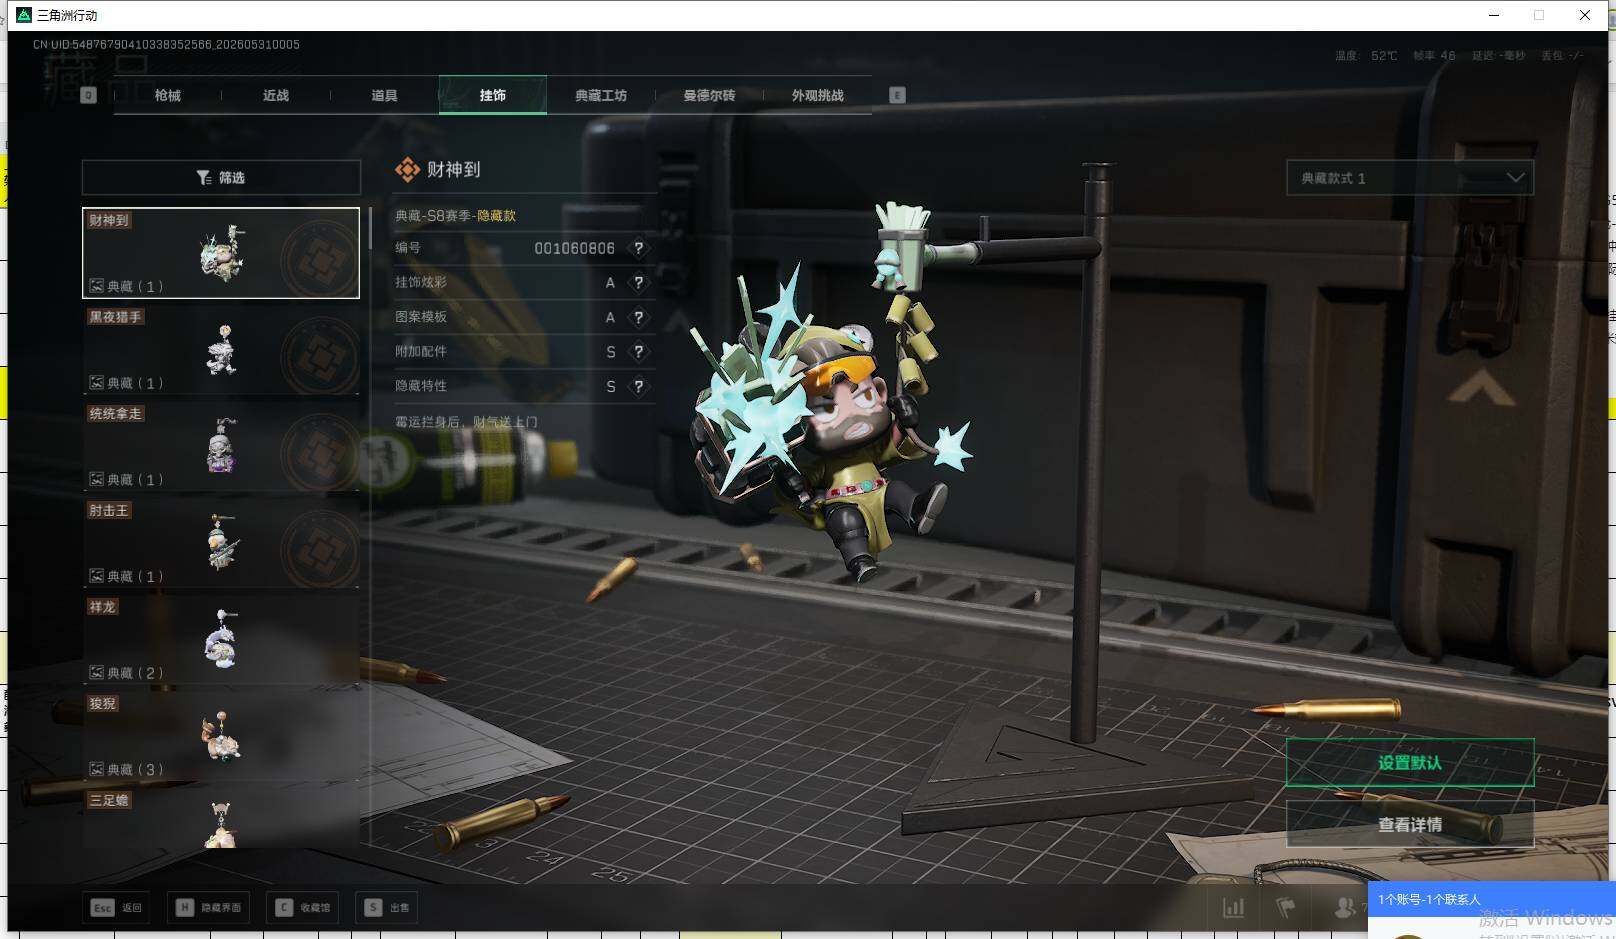
Task: Open the 附加配件 help icon
Action: pos(638,352)
